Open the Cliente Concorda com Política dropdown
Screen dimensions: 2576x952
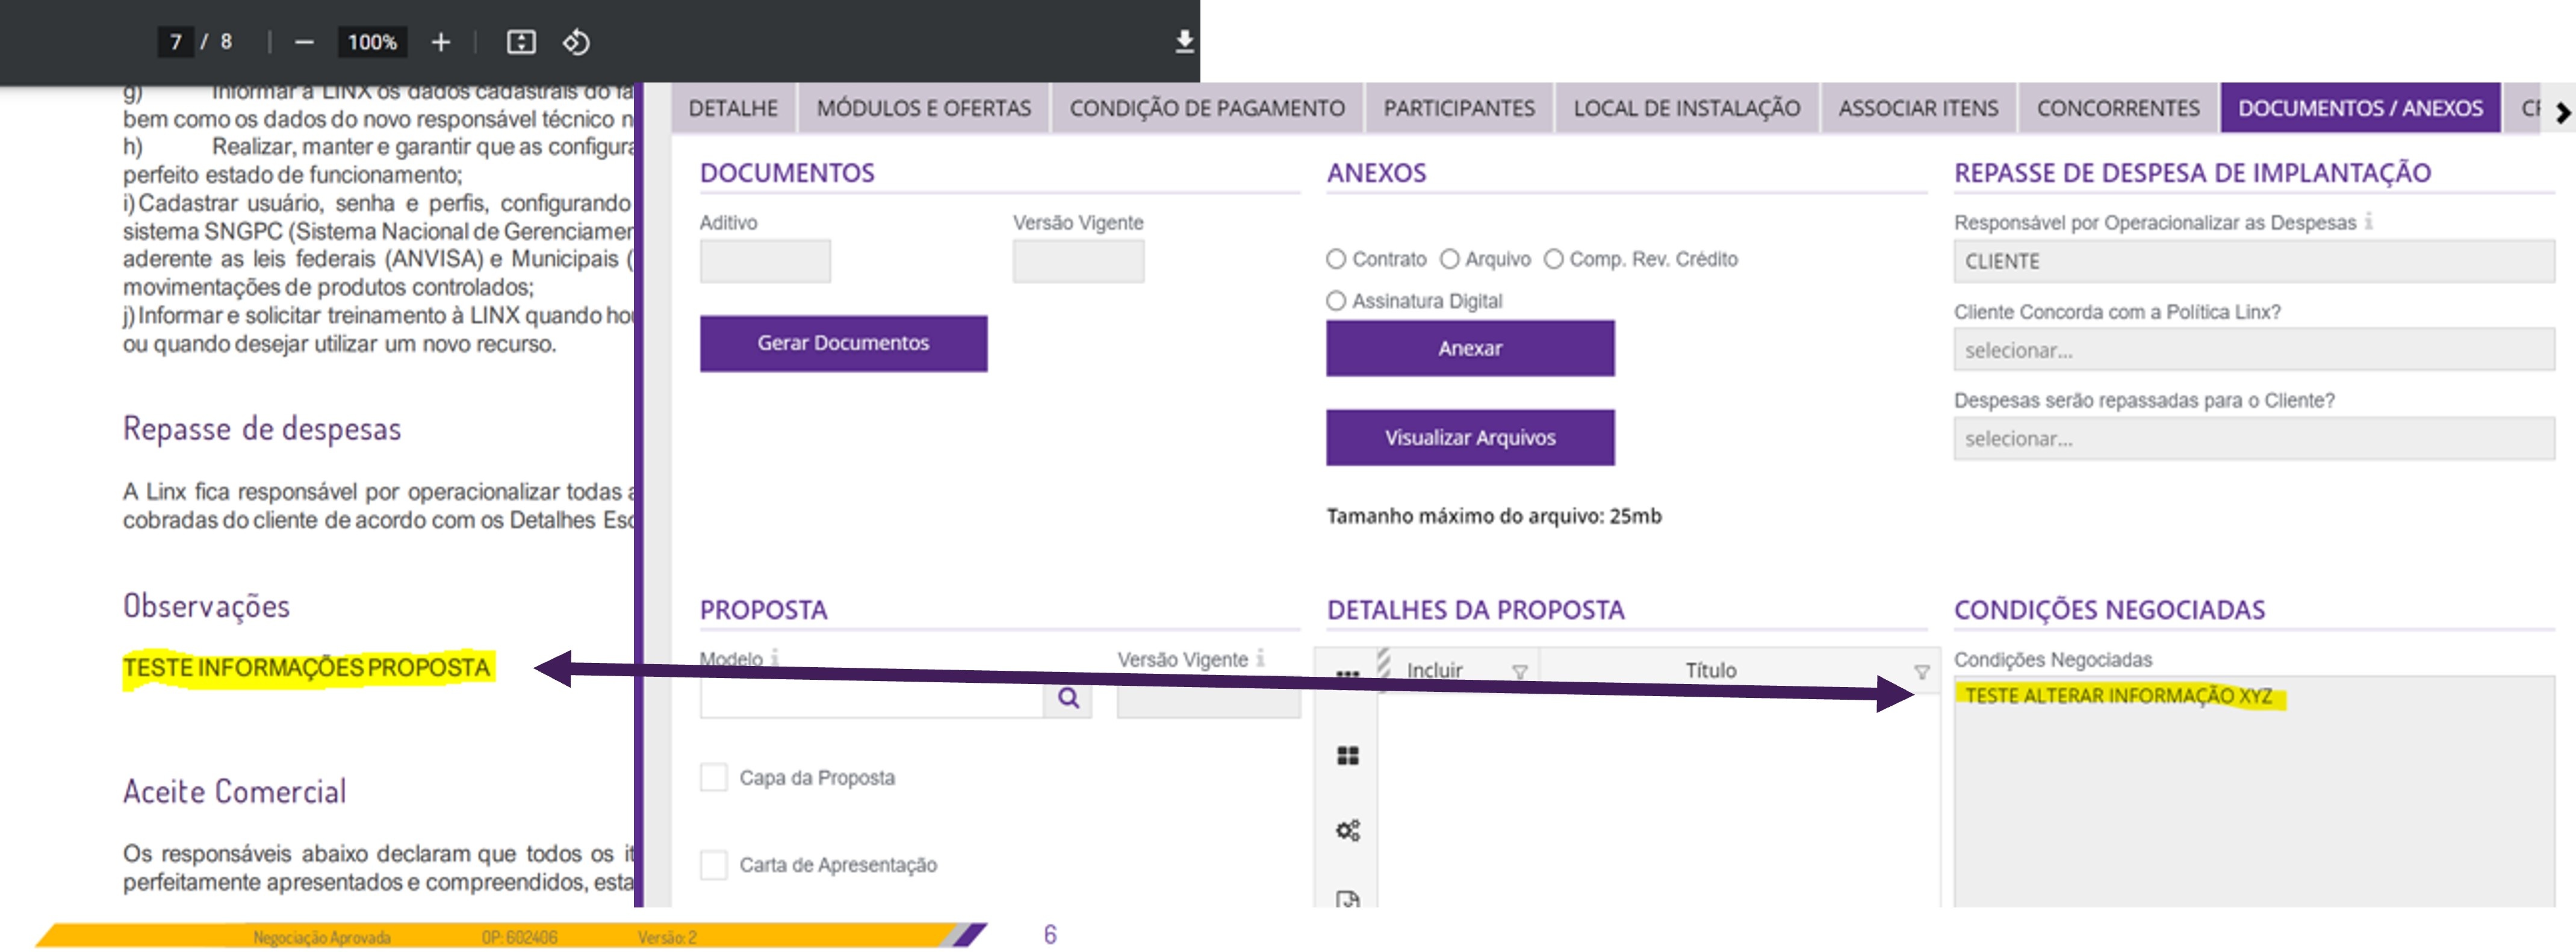coord(2252,351)
